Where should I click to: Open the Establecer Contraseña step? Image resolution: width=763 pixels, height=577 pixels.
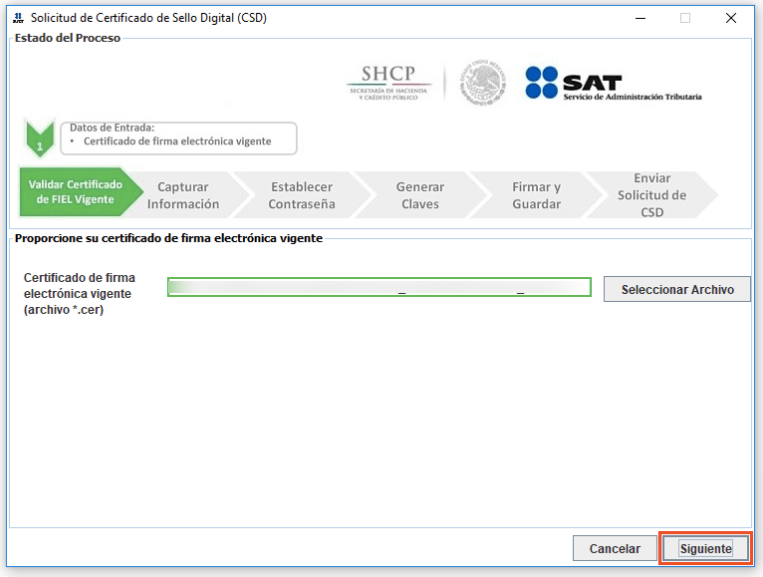pyautogui.click(x=301, y=195)
